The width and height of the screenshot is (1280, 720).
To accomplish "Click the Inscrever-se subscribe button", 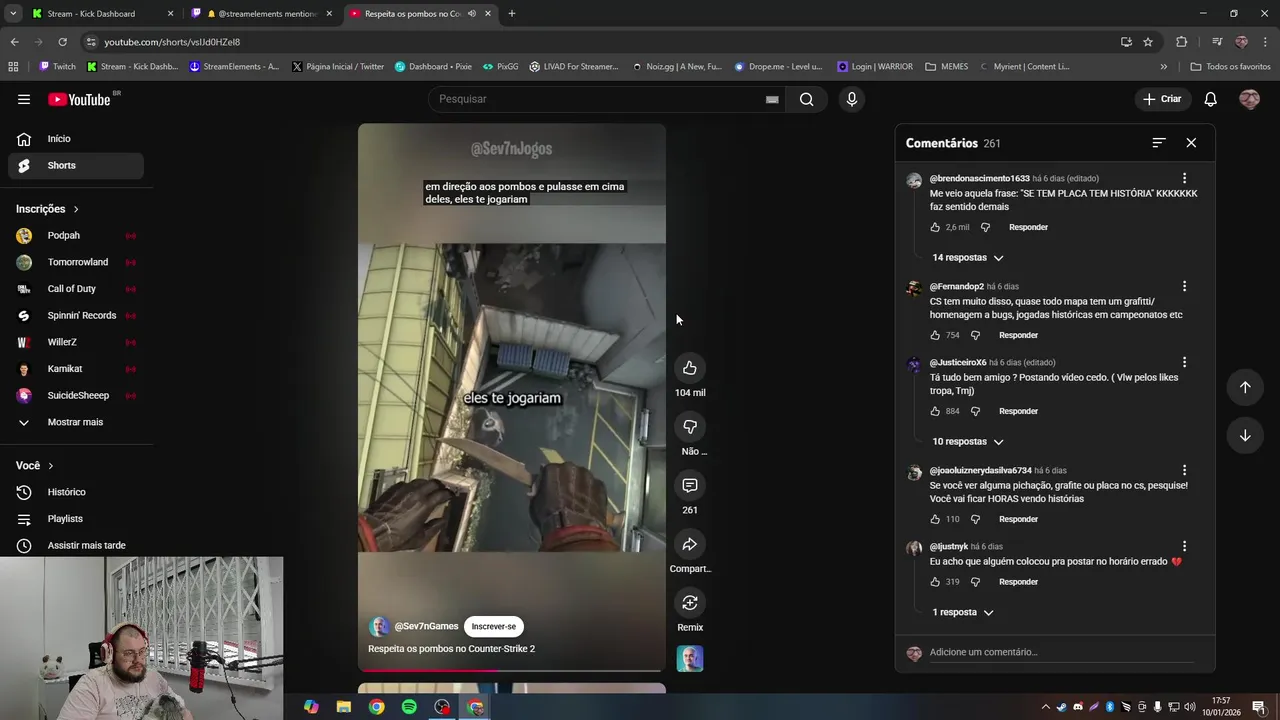I will [494, 627].
